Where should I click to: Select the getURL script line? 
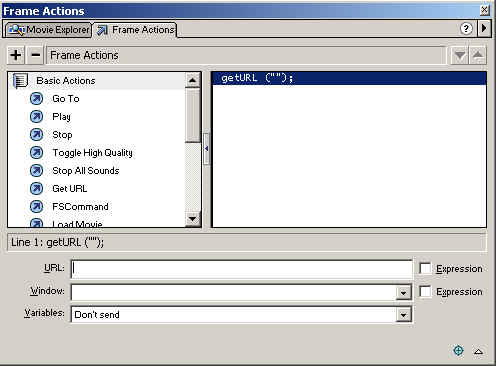pyautogui.click(x=349, y=78)
